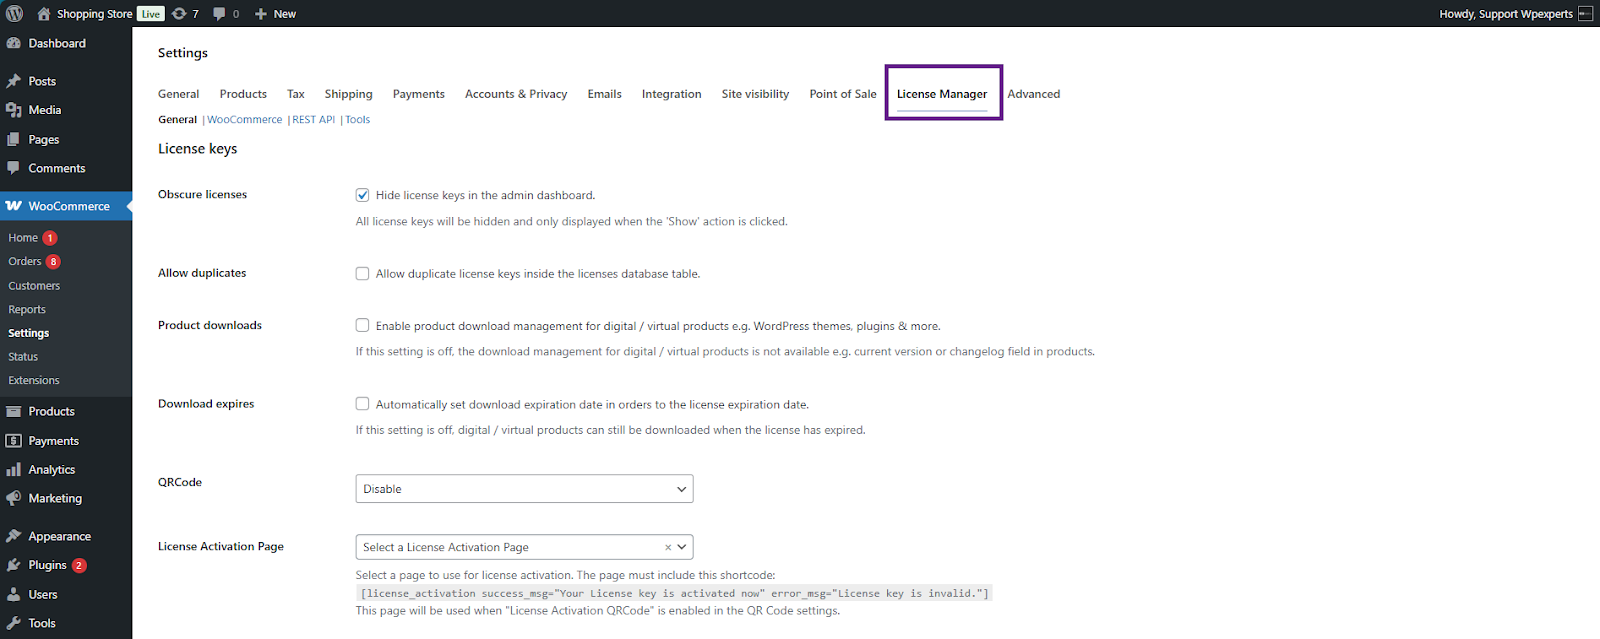Click the Marketing megaphone icon
The height and width of the screenshot is (639, 1600).
pos(14,498)
